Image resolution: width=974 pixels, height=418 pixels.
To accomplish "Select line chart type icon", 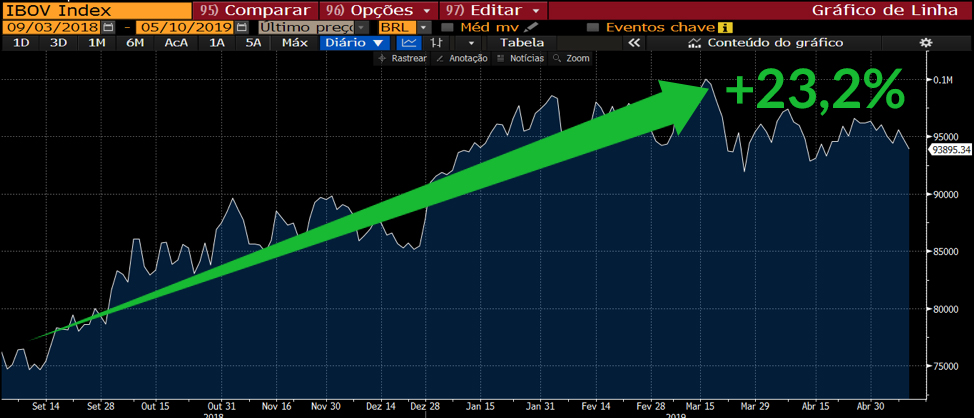I will pyautogui.click(x=408, y=43).
